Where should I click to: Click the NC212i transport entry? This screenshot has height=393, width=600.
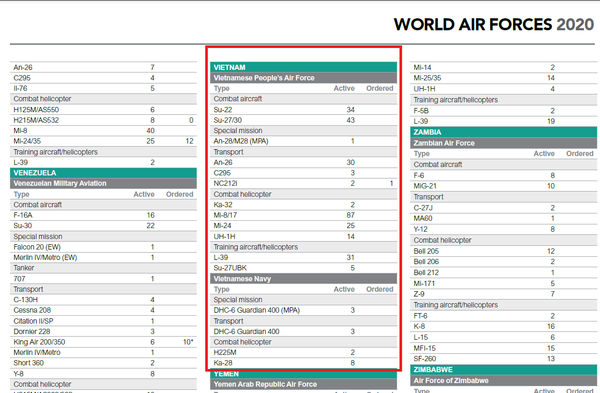[303, 183]
